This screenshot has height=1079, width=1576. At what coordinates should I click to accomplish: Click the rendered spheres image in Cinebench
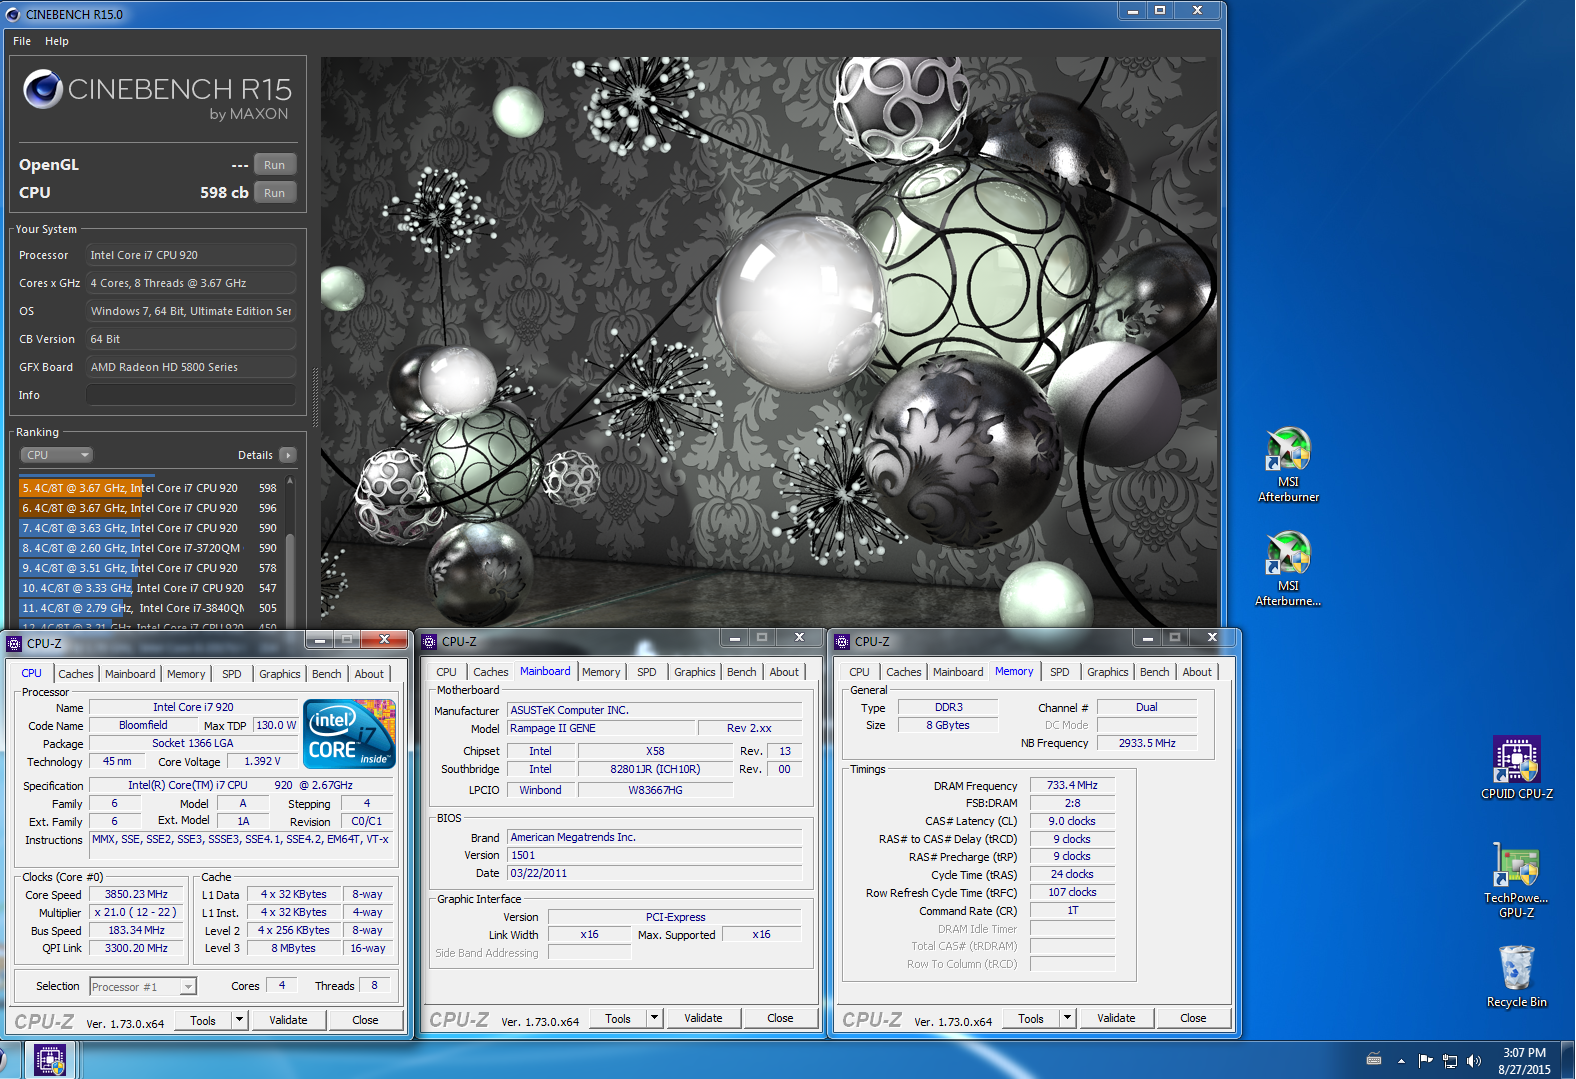point(769,342)
